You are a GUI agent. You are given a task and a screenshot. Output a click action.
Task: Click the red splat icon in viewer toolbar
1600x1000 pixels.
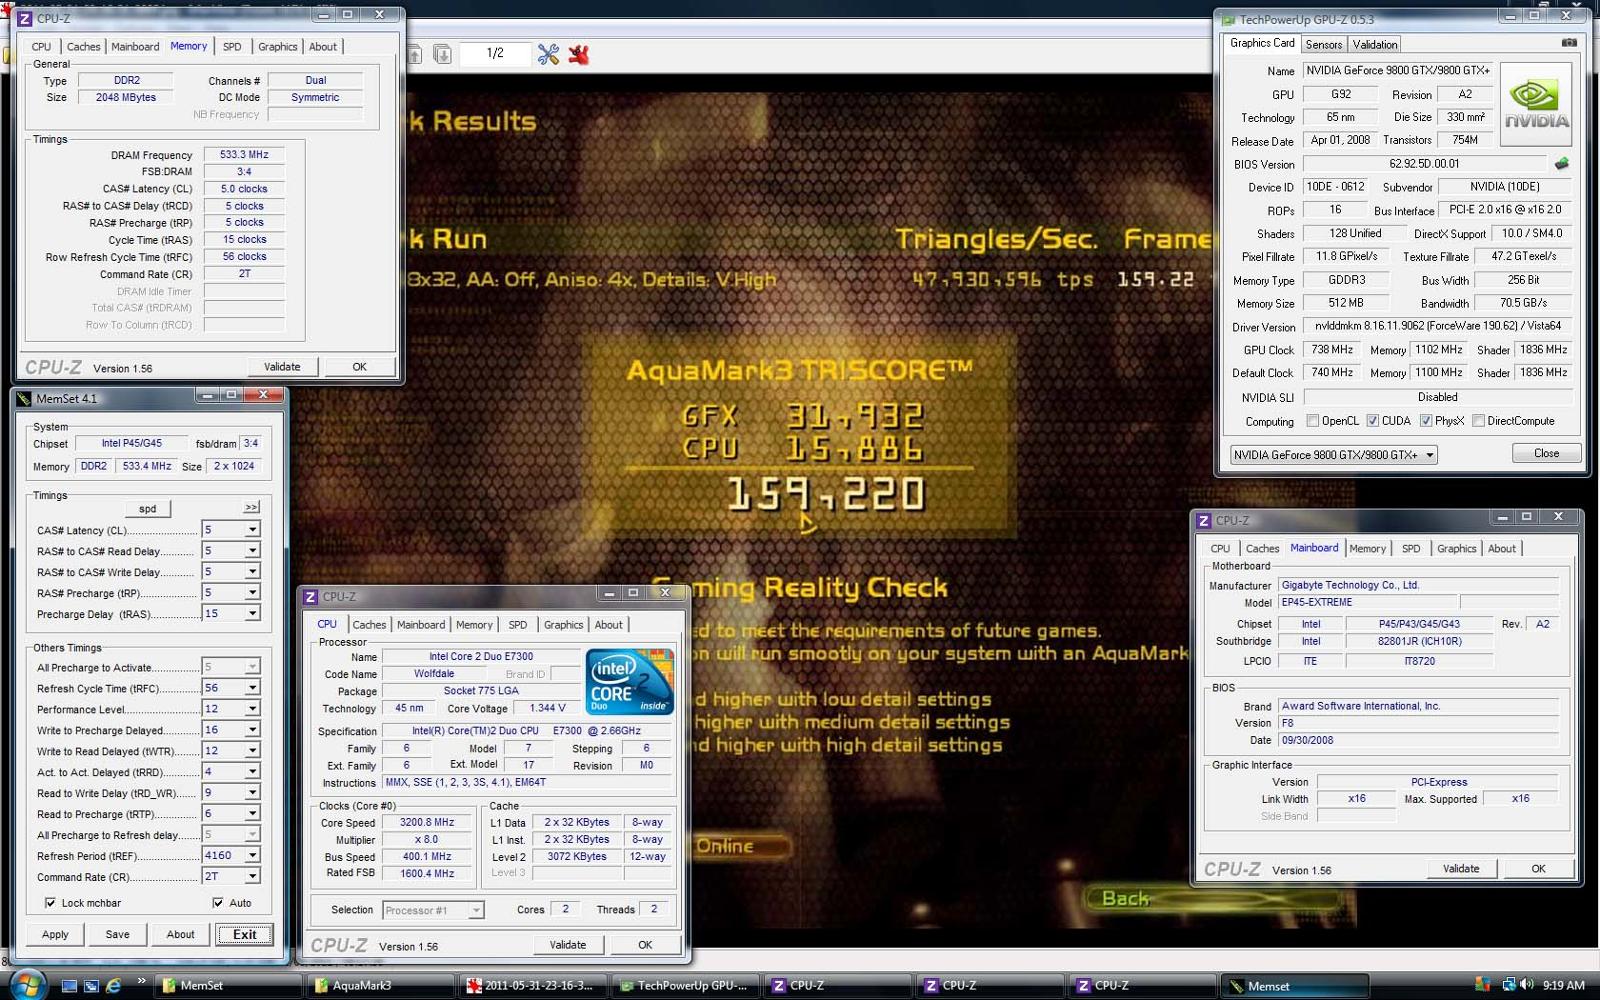578,54
